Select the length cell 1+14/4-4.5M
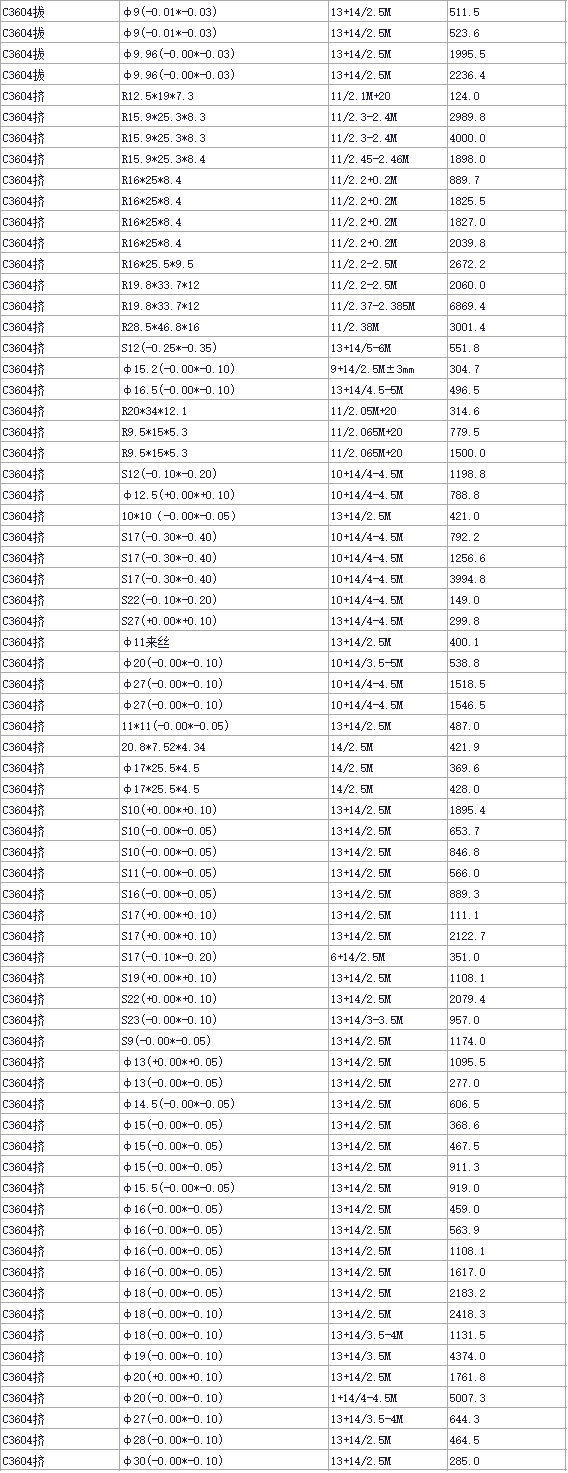This screenshot has height=1473, width=568. click(x=386, y=1398)
